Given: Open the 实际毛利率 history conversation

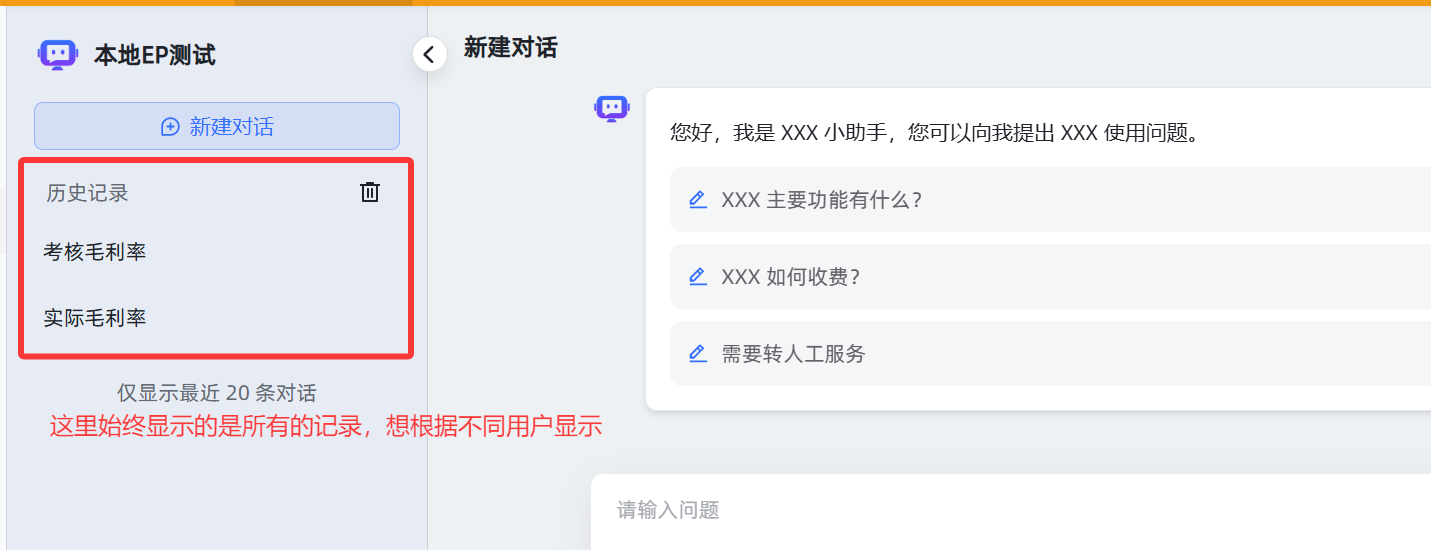Looking at the screenshot, I should coord(95,318).
